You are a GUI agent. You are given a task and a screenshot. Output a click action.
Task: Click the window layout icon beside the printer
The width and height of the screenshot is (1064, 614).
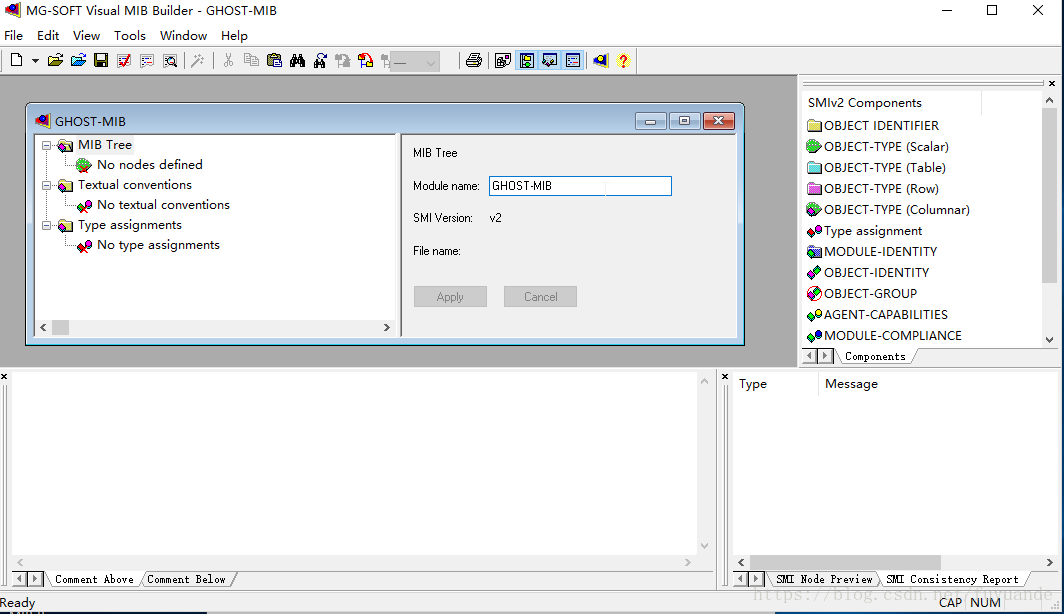(503, 60)
